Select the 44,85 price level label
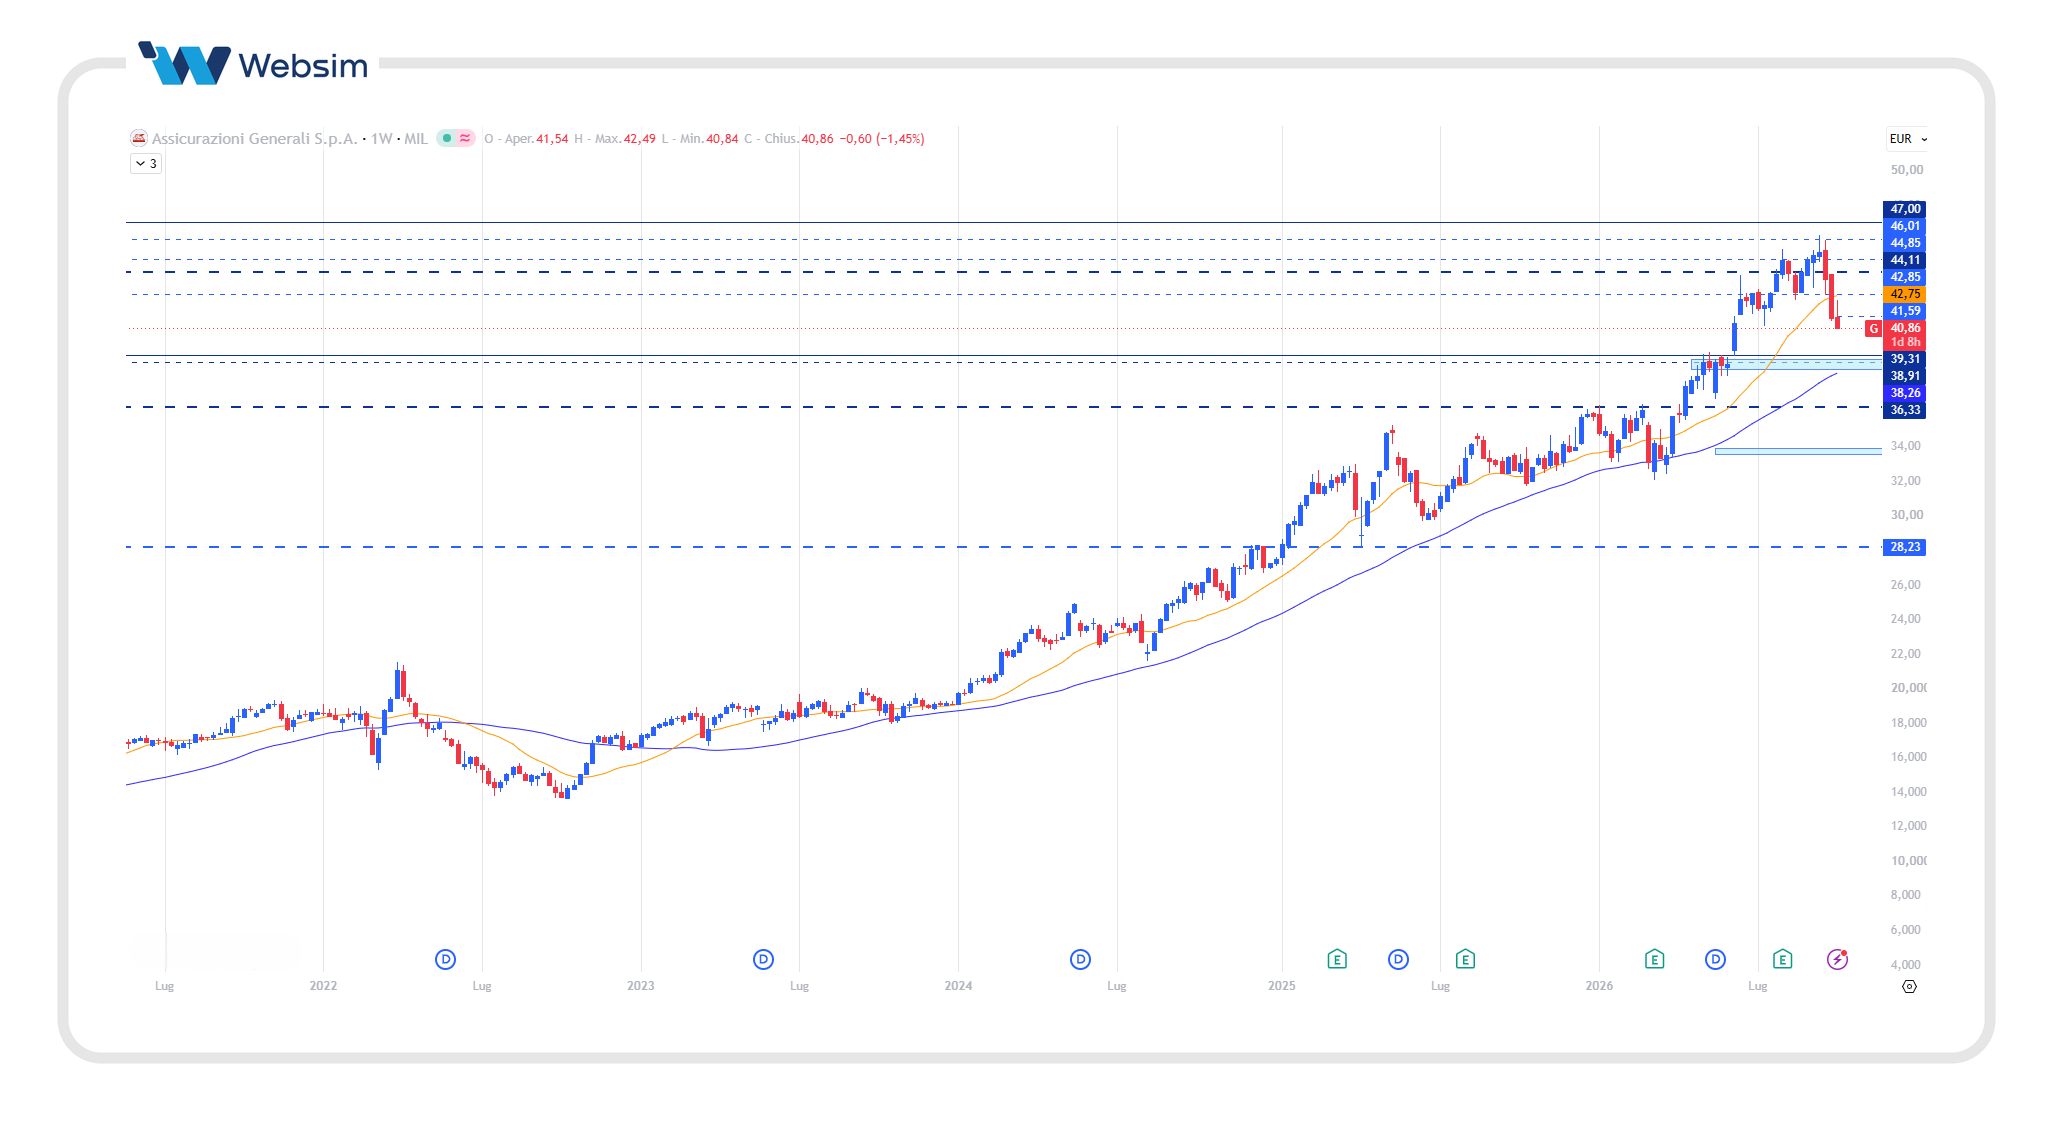This screenshot has height=1121, width=2053. [x=1904, y=243]
